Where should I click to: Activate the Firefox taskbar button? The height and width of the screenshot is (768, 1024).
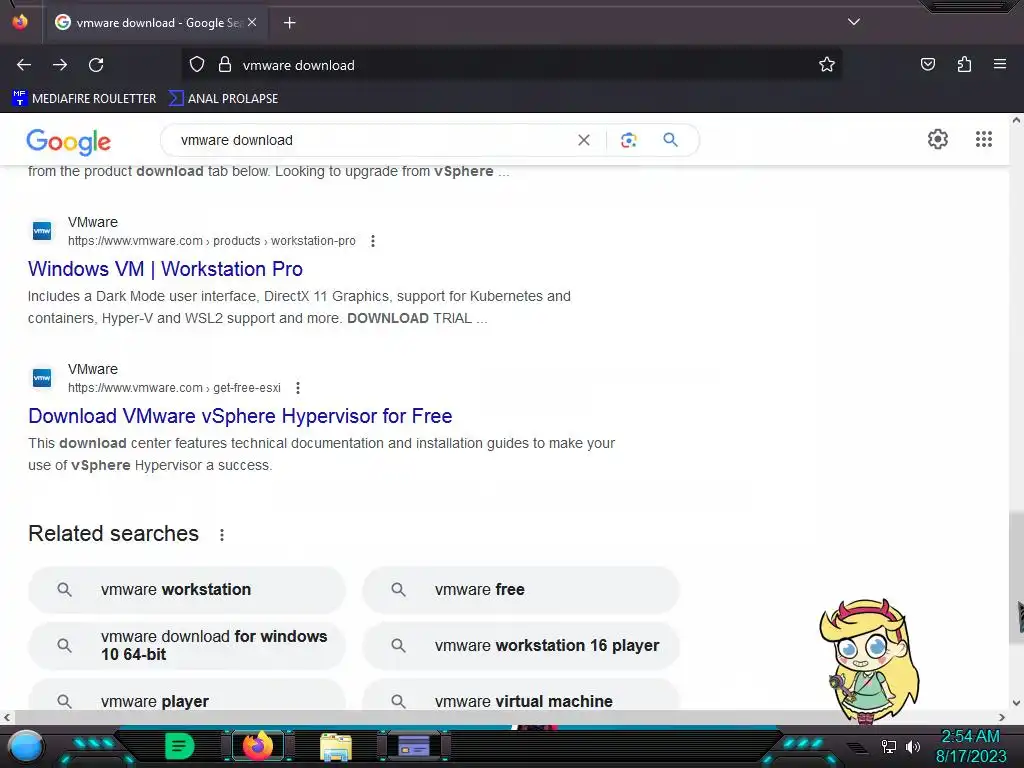(258, 746)
